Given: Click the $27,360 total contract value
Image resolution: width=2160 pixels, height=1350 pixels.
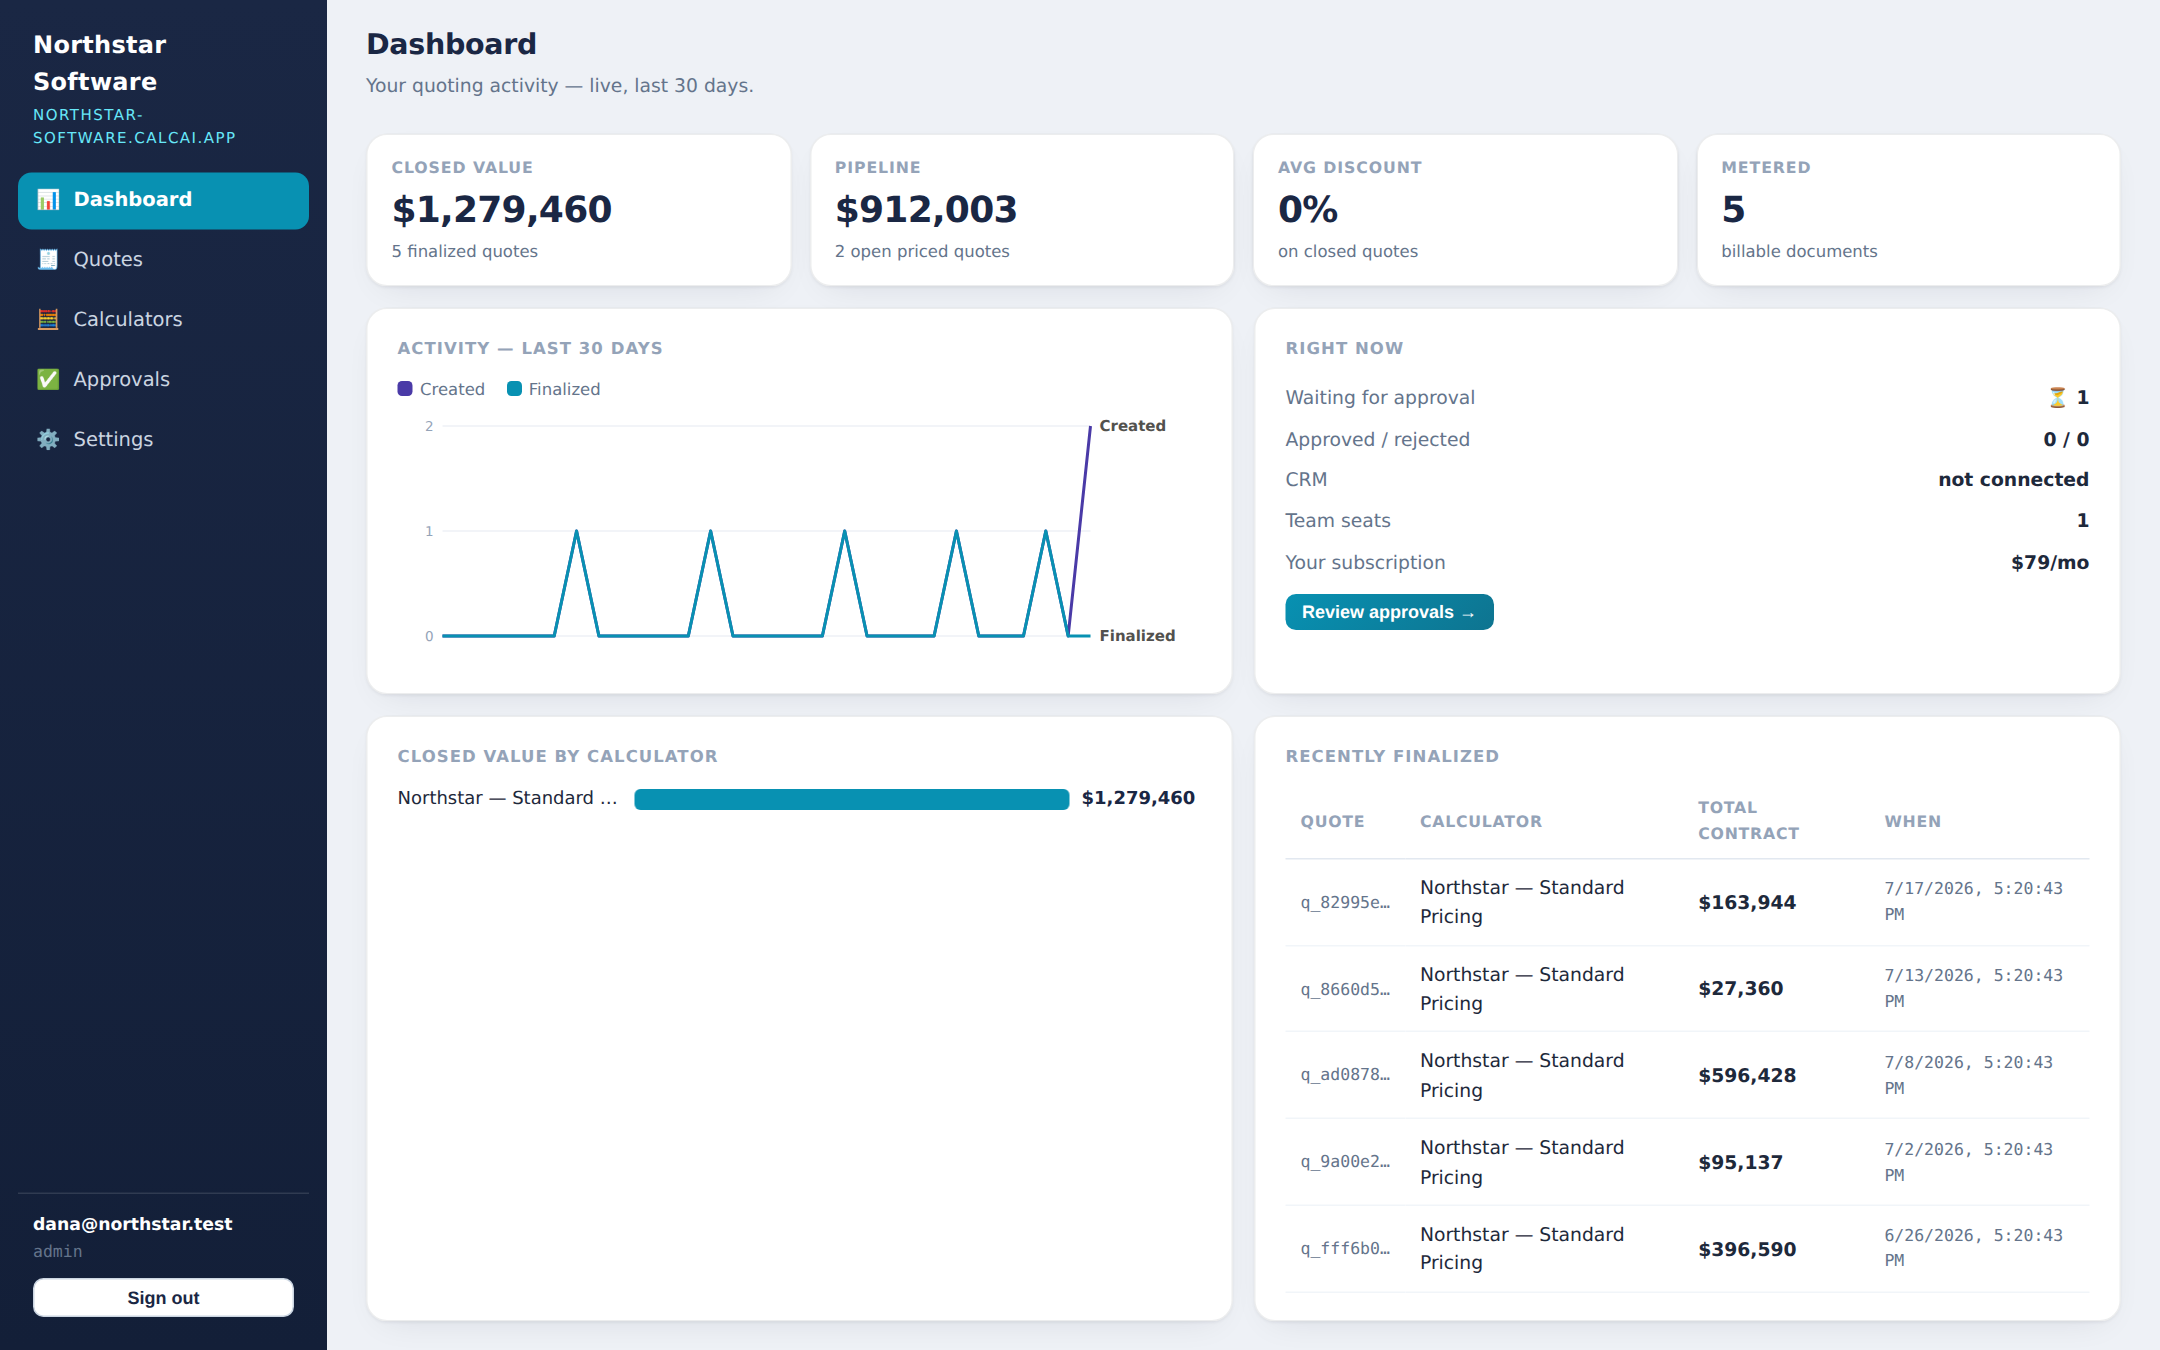Looking at the screenshot, I should tap(1740, 989).
